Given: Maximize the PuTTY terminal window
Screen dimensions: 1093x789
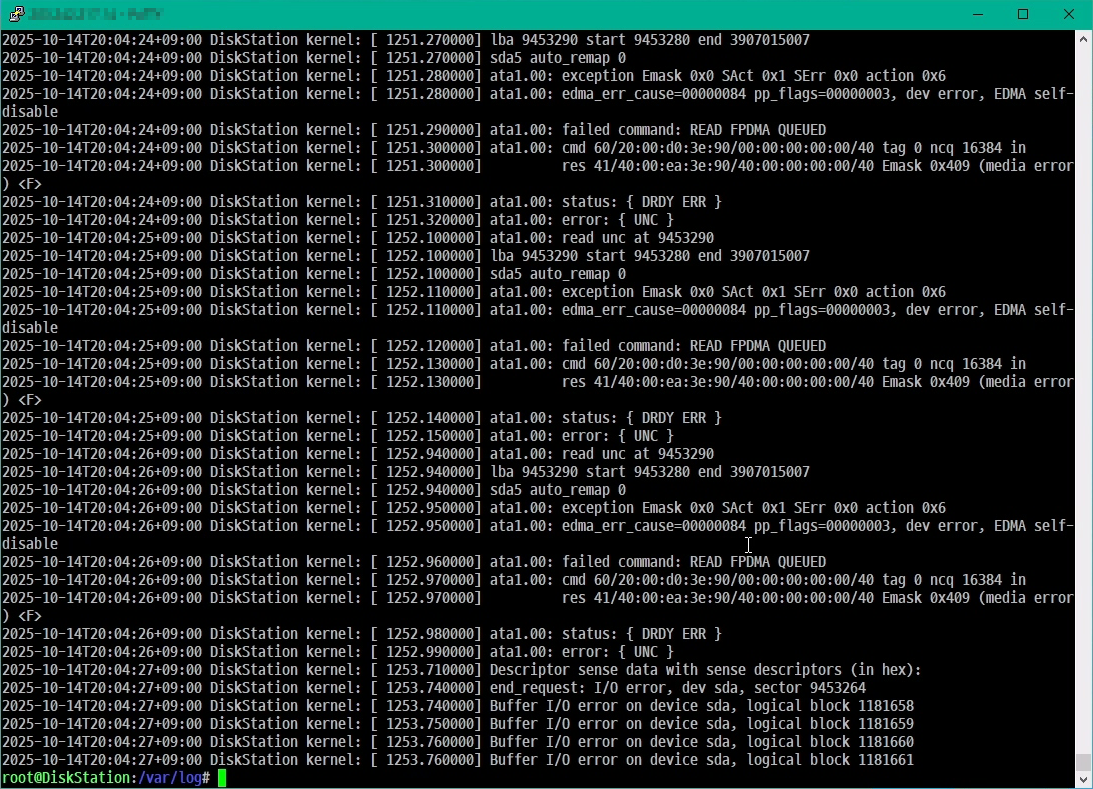Looking at the screenshot, I should click(1023, 14).
